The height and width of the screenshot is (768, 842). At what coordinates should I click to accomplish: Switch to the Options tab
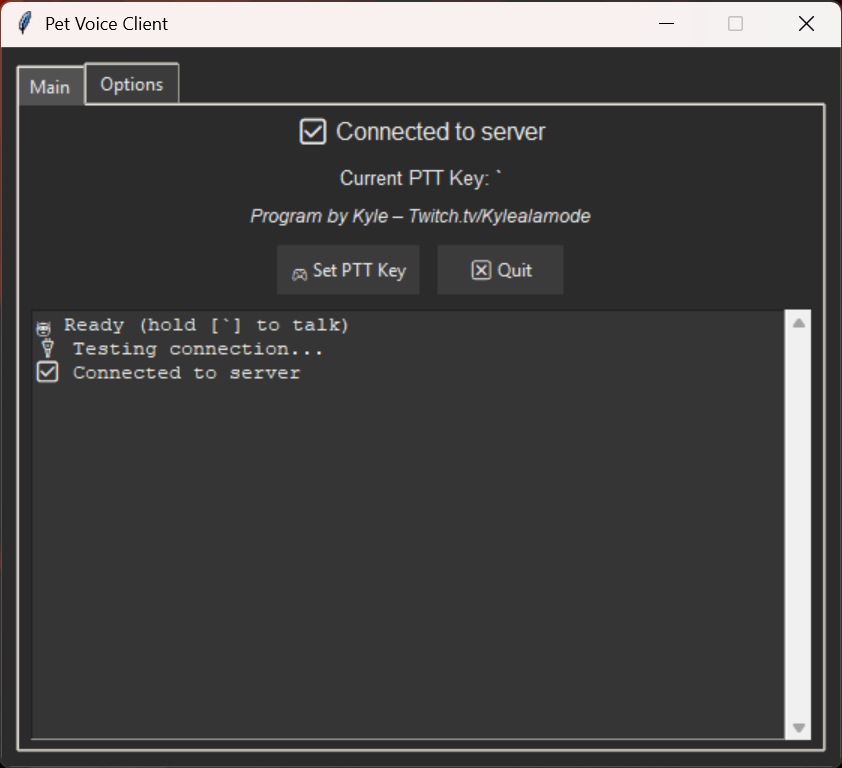click(x=132, y=84)
